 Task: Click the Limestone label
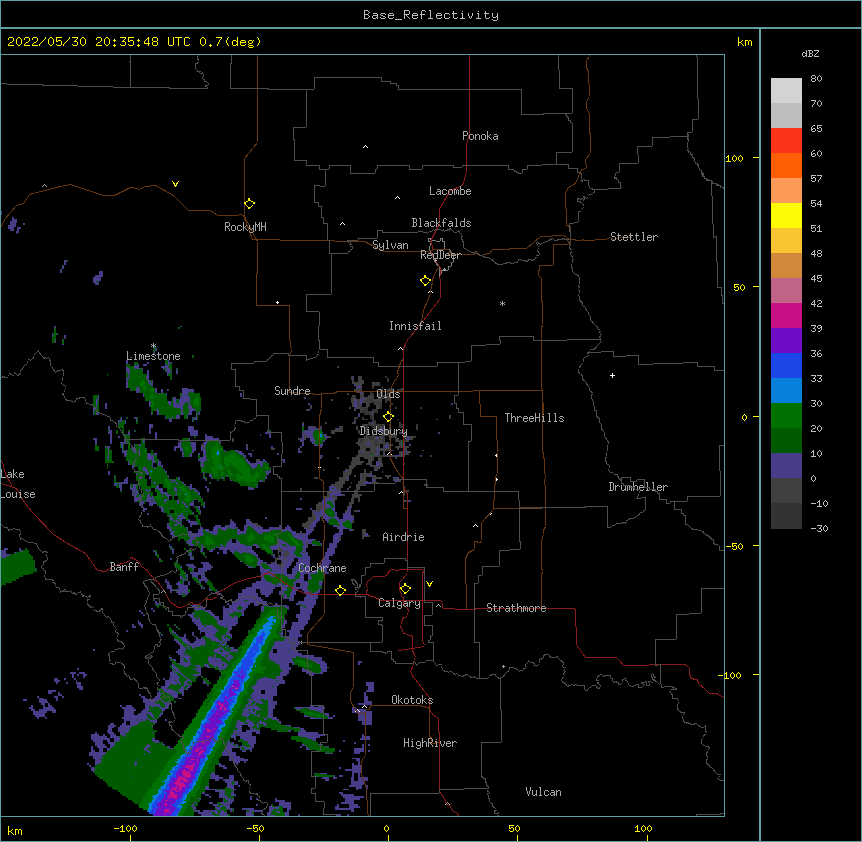point(153,356)
